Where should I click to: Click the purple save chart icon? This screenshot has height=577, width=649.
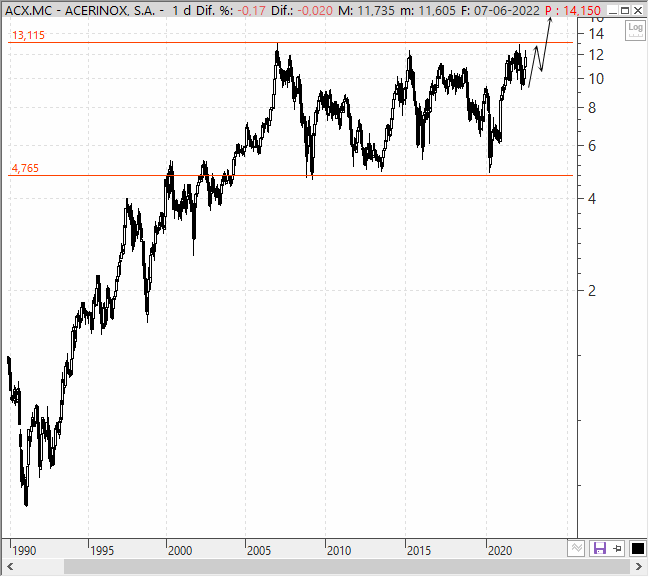coord(599,549)
